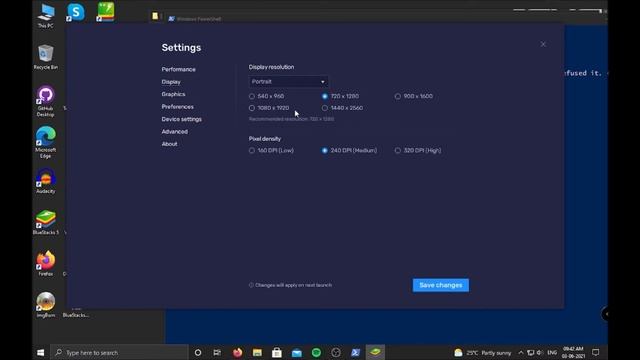Open Task View on the taskbar
This screenshot has width=640, height=360.
pyautogui.click(x=217, y=352)
